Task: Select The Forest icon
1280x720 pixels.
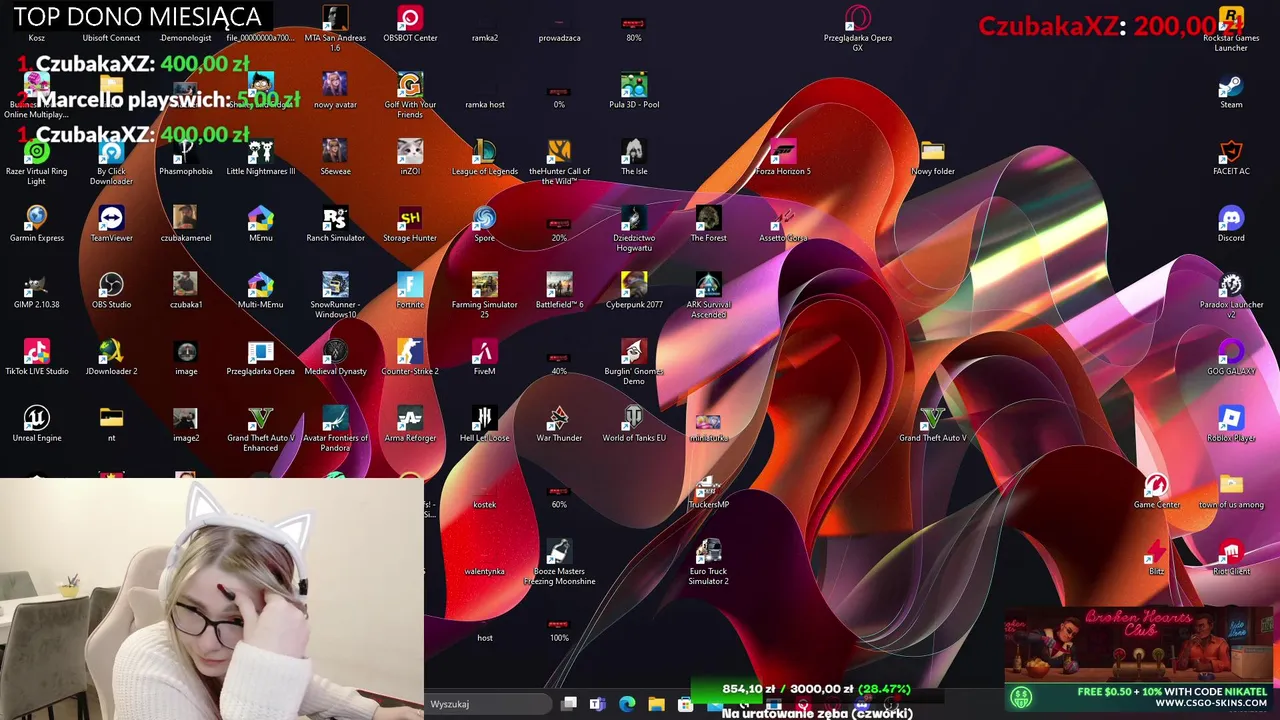Action: (x=708, y=219)
